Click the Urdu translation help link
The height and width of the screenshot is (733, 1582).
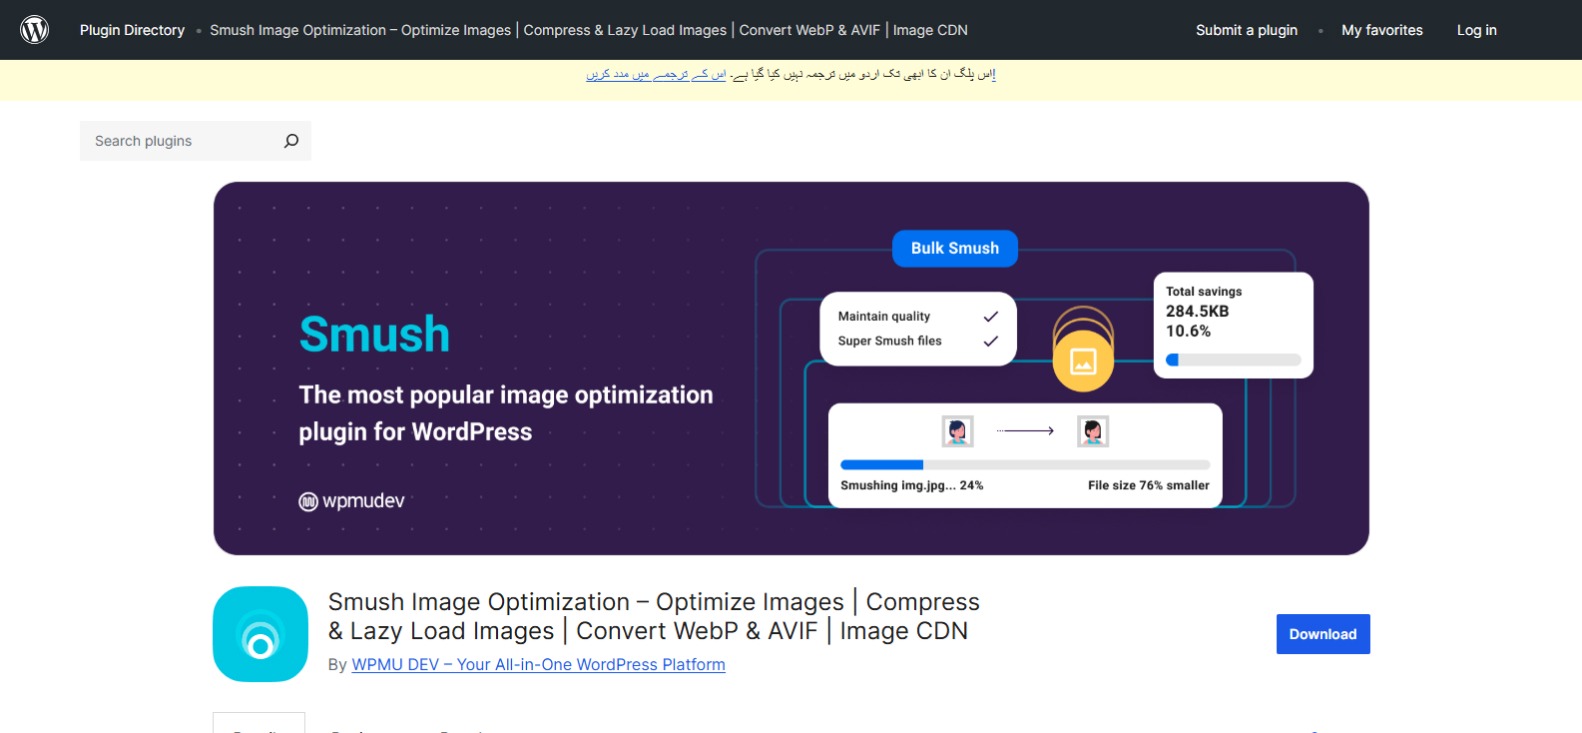(x=656, y=74)
